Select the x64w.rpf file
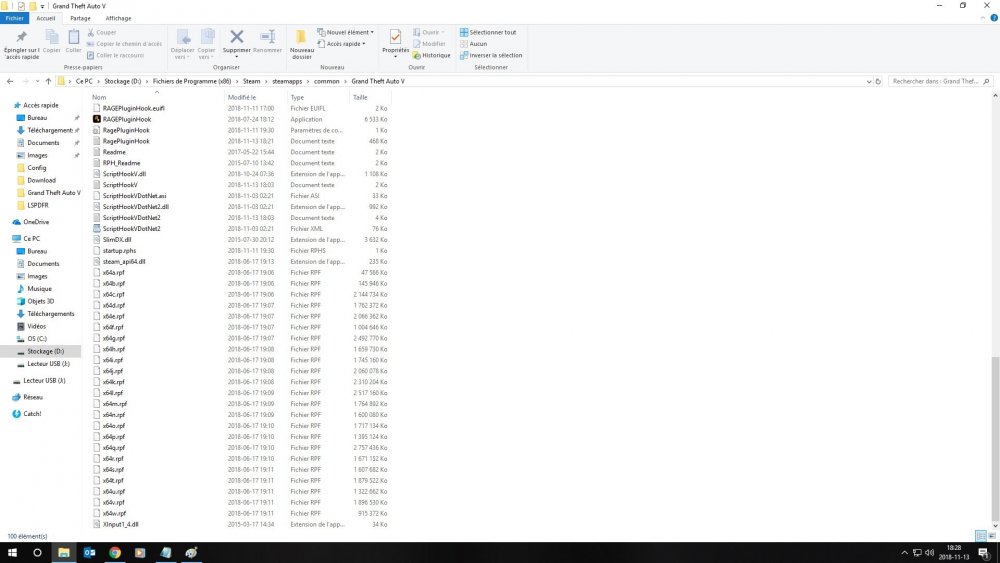 [114, 513]
